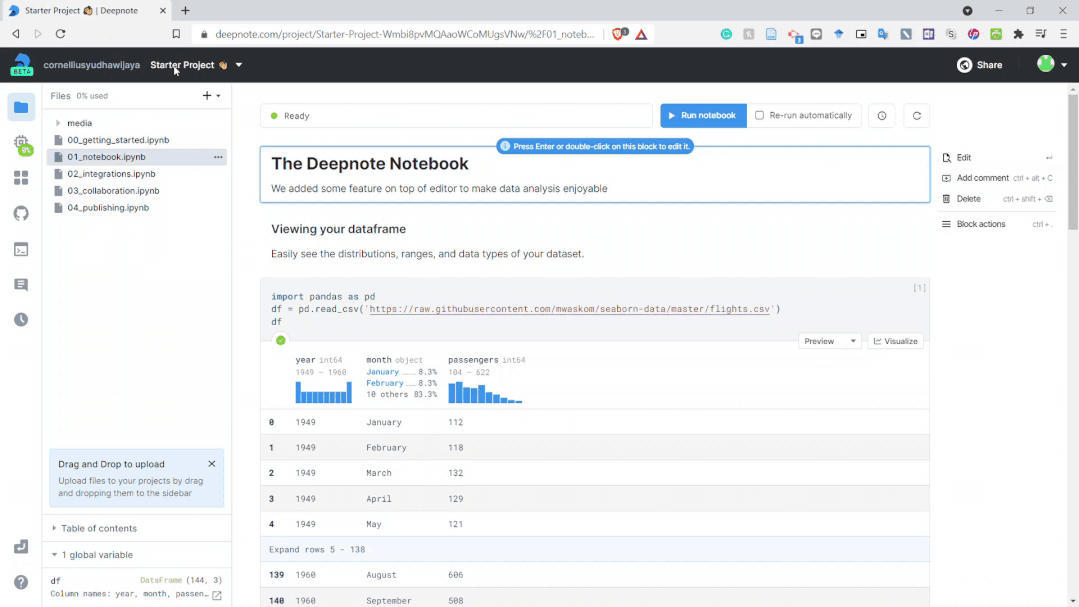Screen dimensions: 1079x607
Task: Toggle the Re-run automatically checkbox
Action: tap(760, 116)
